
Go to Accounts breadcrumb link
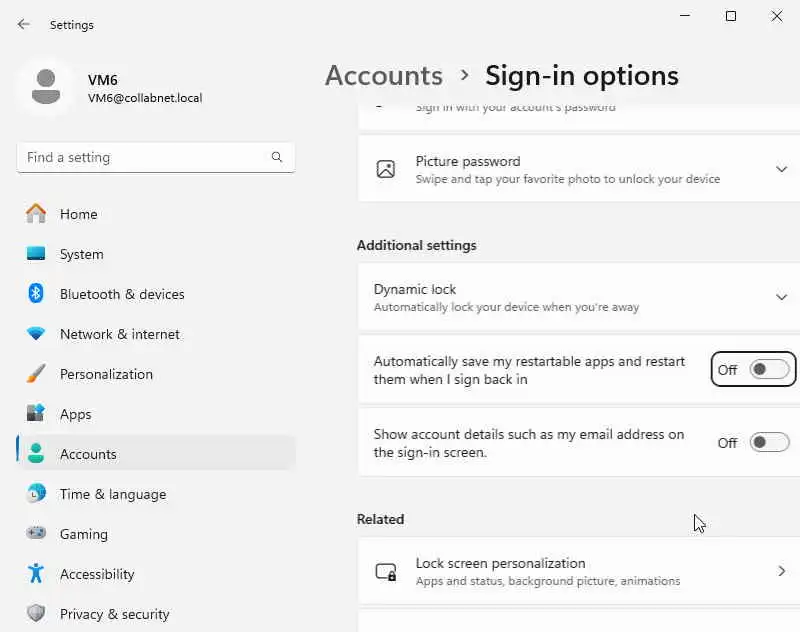384,76
